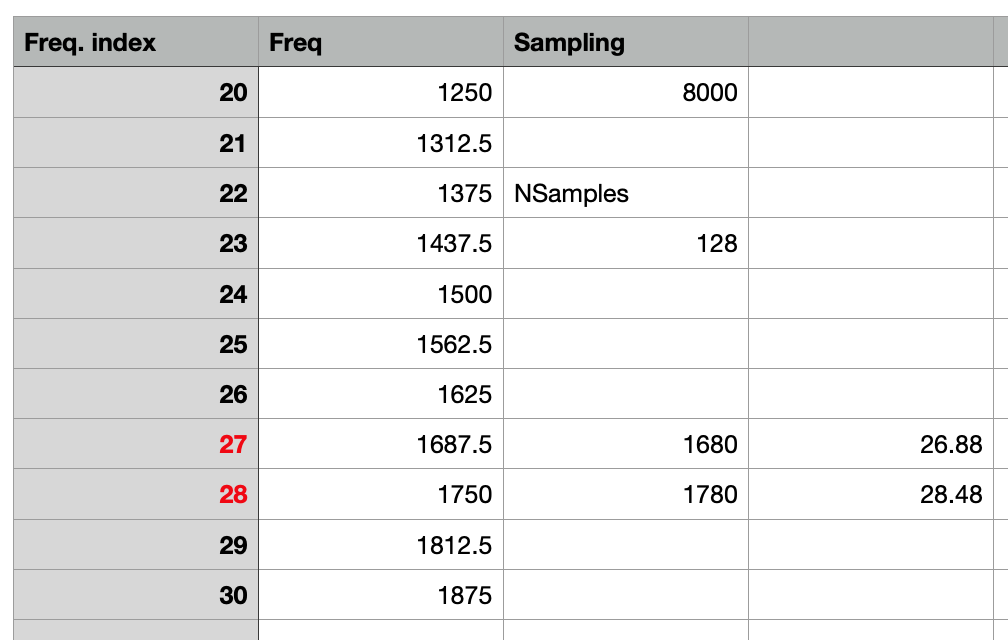Select the cell showing 1780
Screen dimensions: 1008x640
[x=625, y=494]
